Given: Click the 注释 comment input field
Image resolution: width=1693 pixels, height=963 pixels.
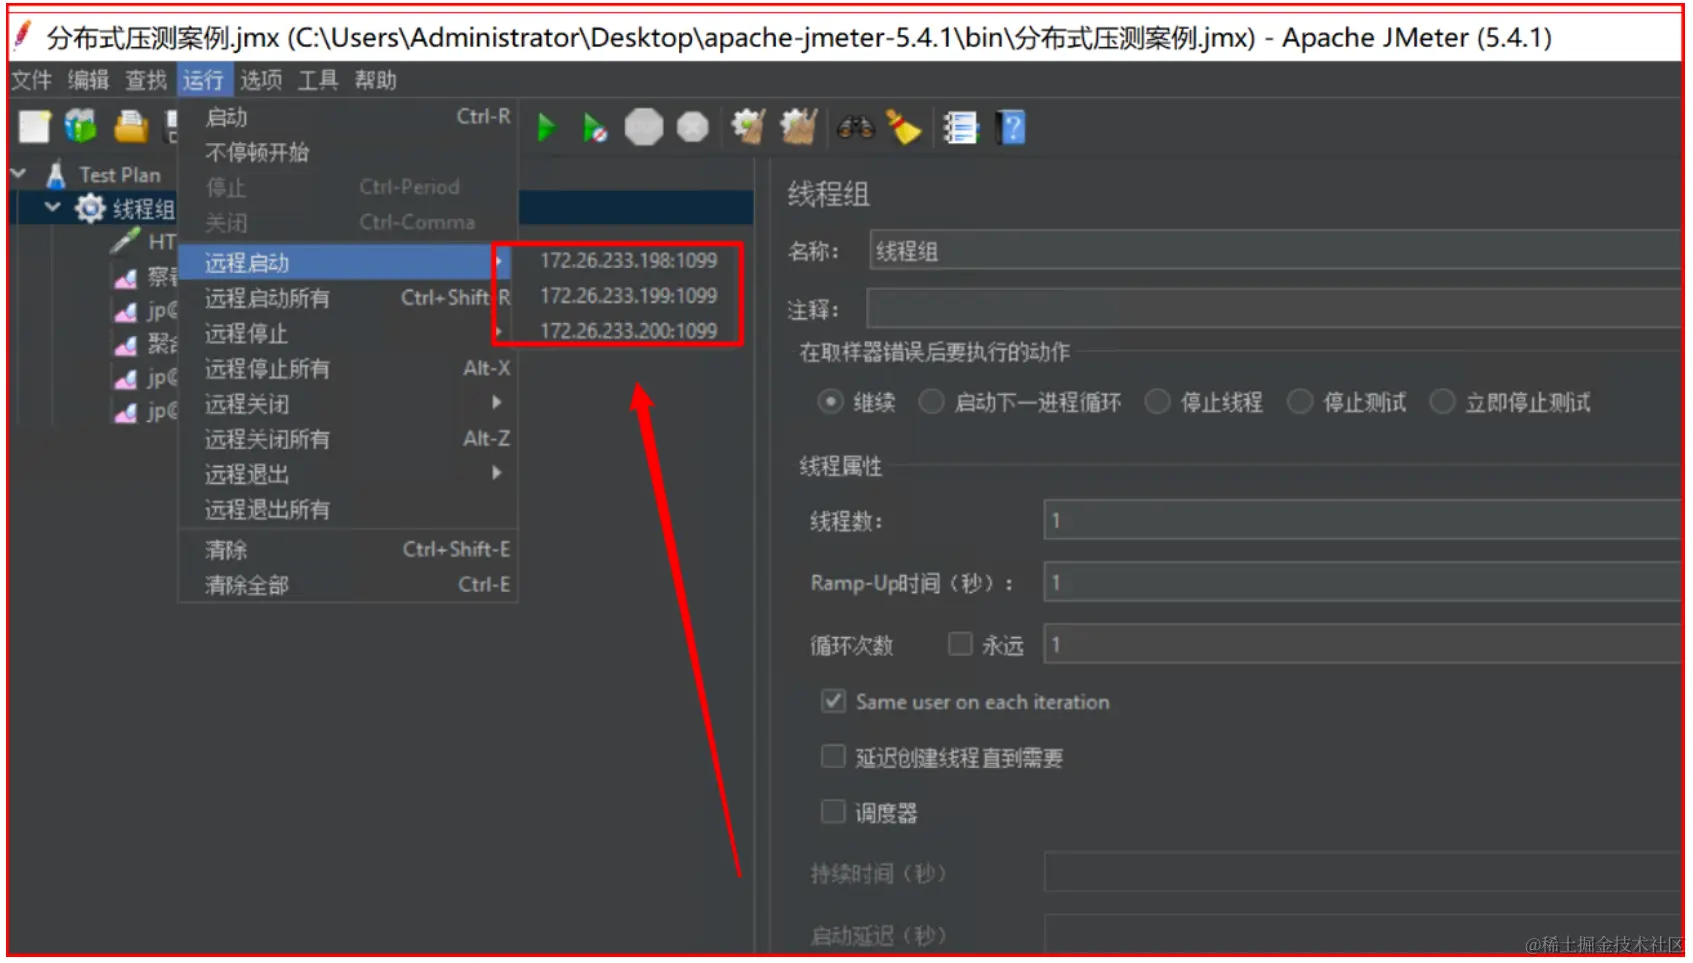Looking at the screenshot, I should tap(1274, 309).
